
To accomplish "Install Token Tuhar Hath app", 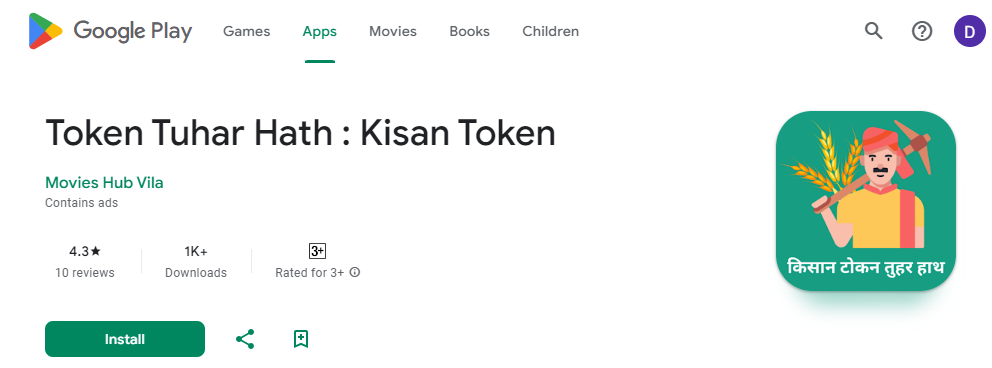I will coord(125,339).
